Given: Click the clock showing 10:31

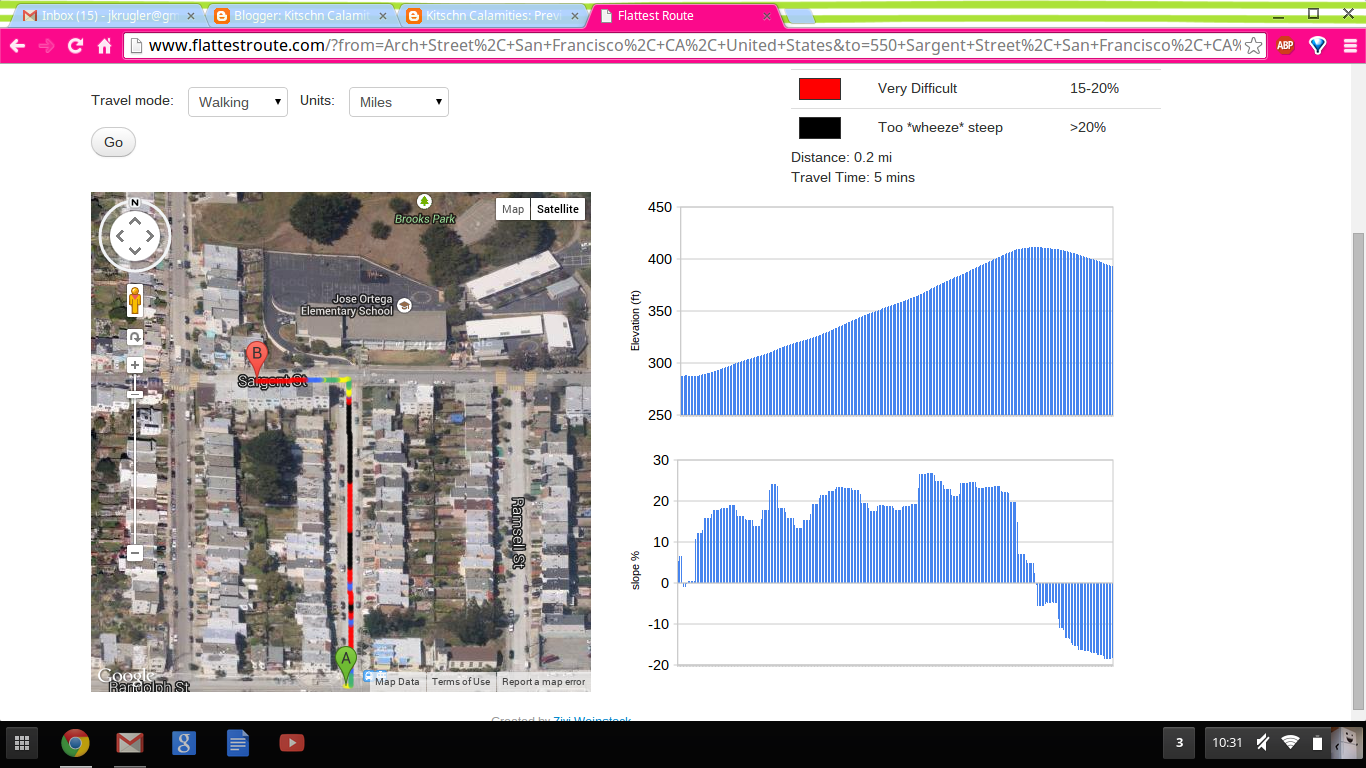Looking at the screenshot, I should pyautogui.click(x=1227, y=743).
